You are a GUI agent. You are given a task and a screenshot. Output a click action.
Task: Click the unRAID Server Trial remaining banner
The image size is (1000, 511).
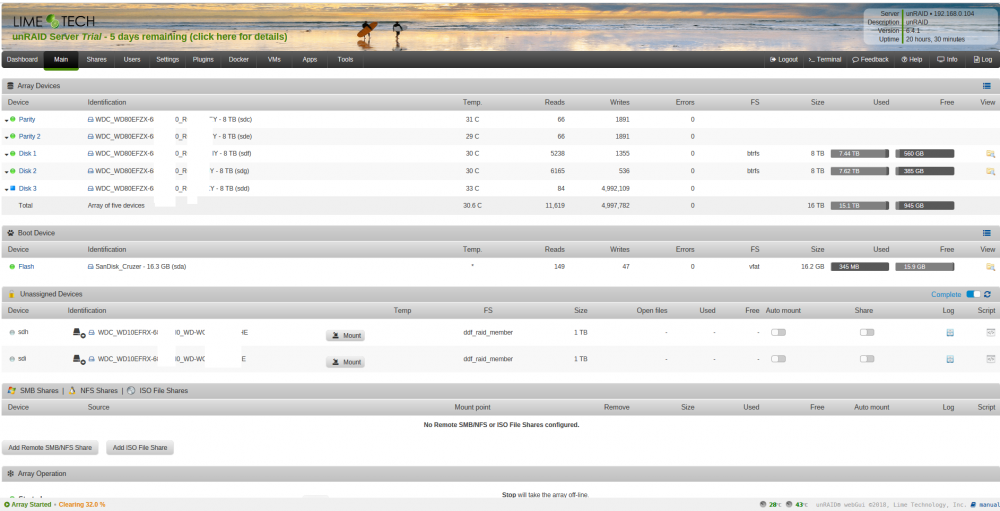click(149, 37)
